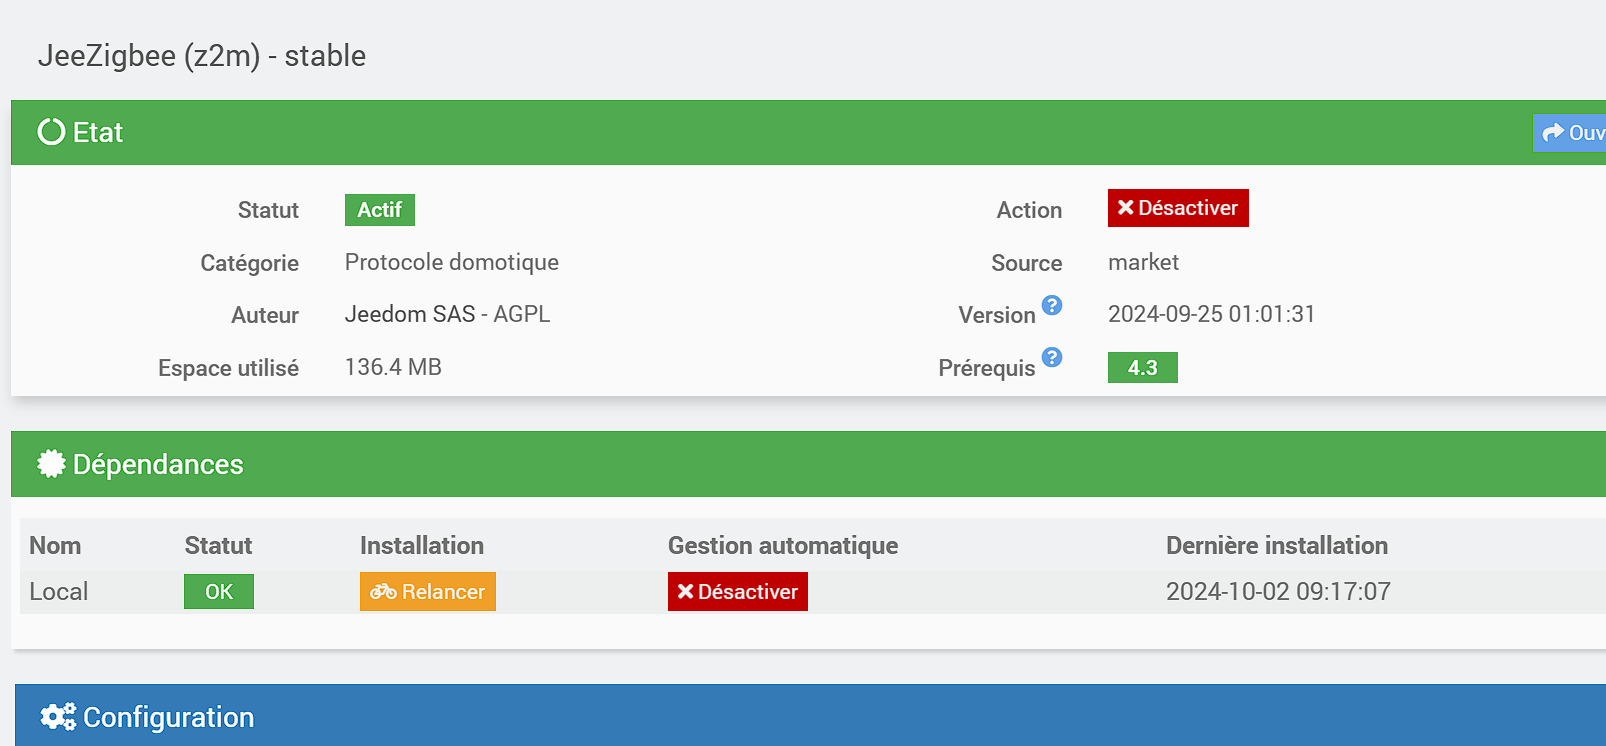This screenshot has height=746, width=1606.
Task: Disable the plugin with the Action Désactiver button
Action: (x=1178, y=208)
